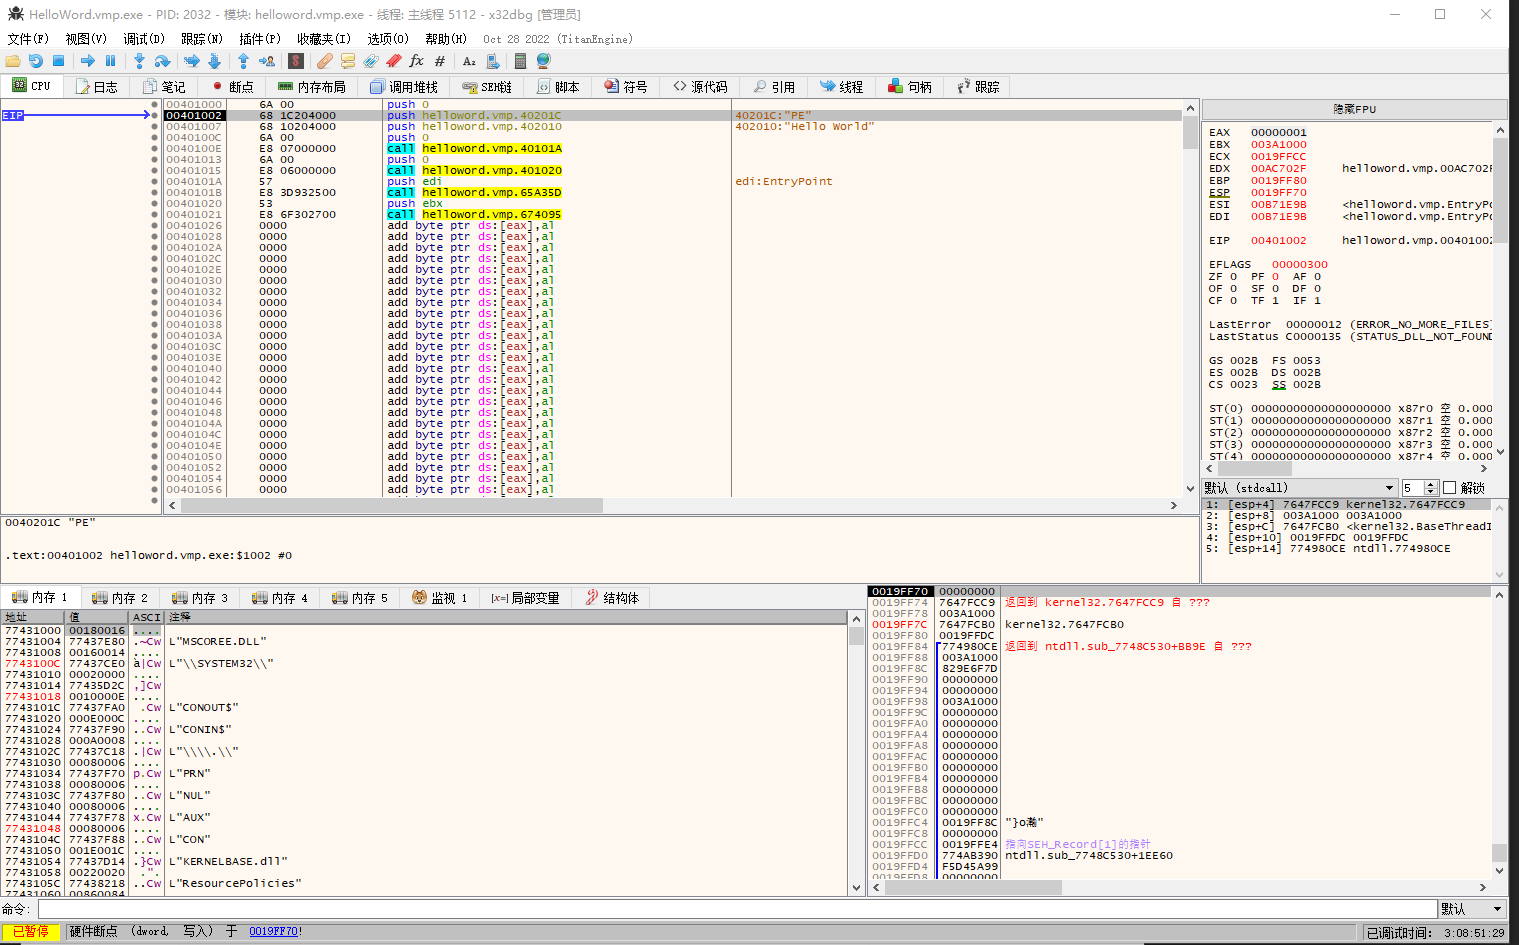Click the 隐藏FPU button above registers
Screen dimensions: 1519x945
tap(1355, 109)
